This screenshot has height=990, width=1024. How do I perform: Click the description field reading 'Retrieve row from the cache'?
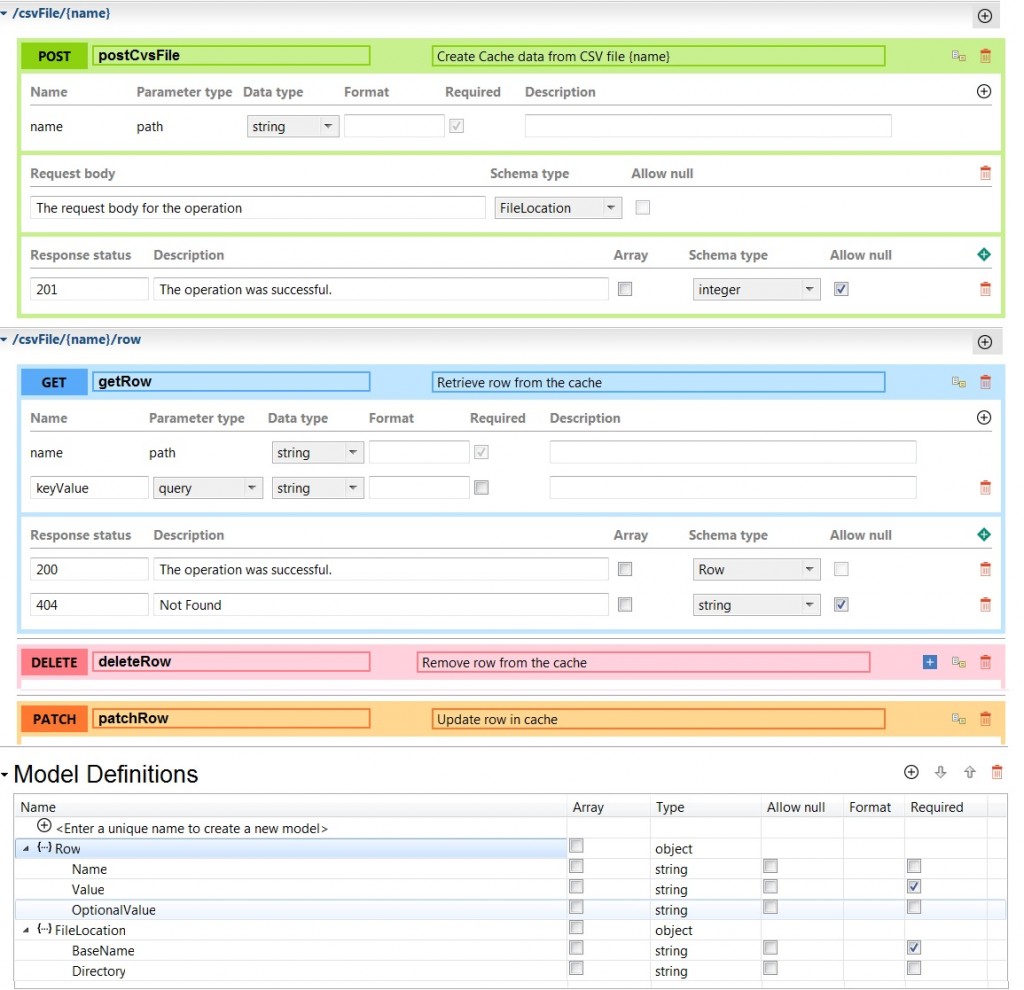pyautogui.click(x=660, y=381)
